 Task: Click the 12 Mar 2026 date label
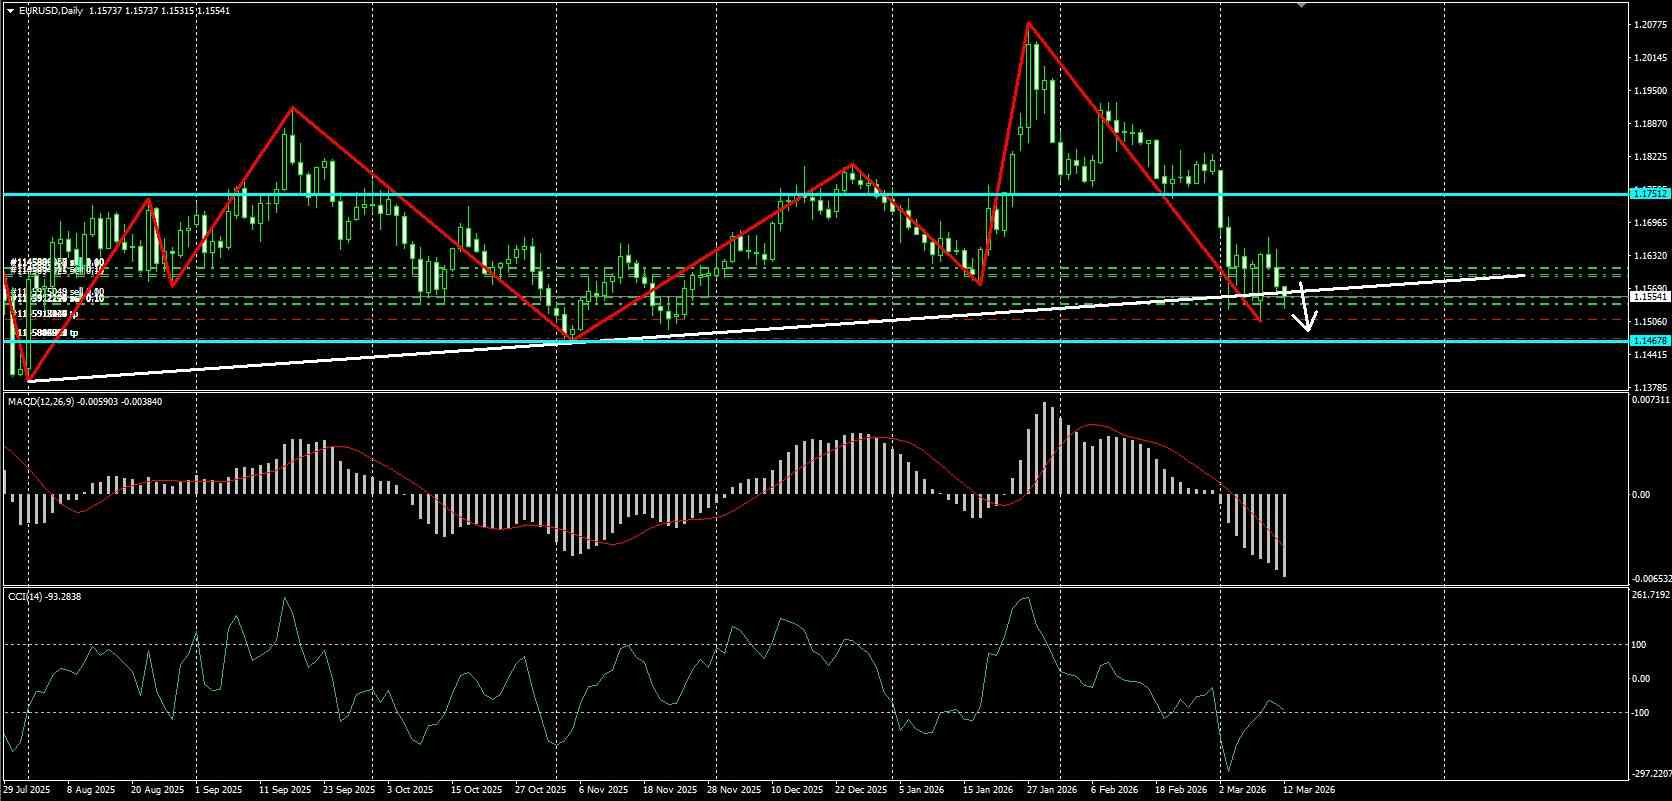[1308, 790]
